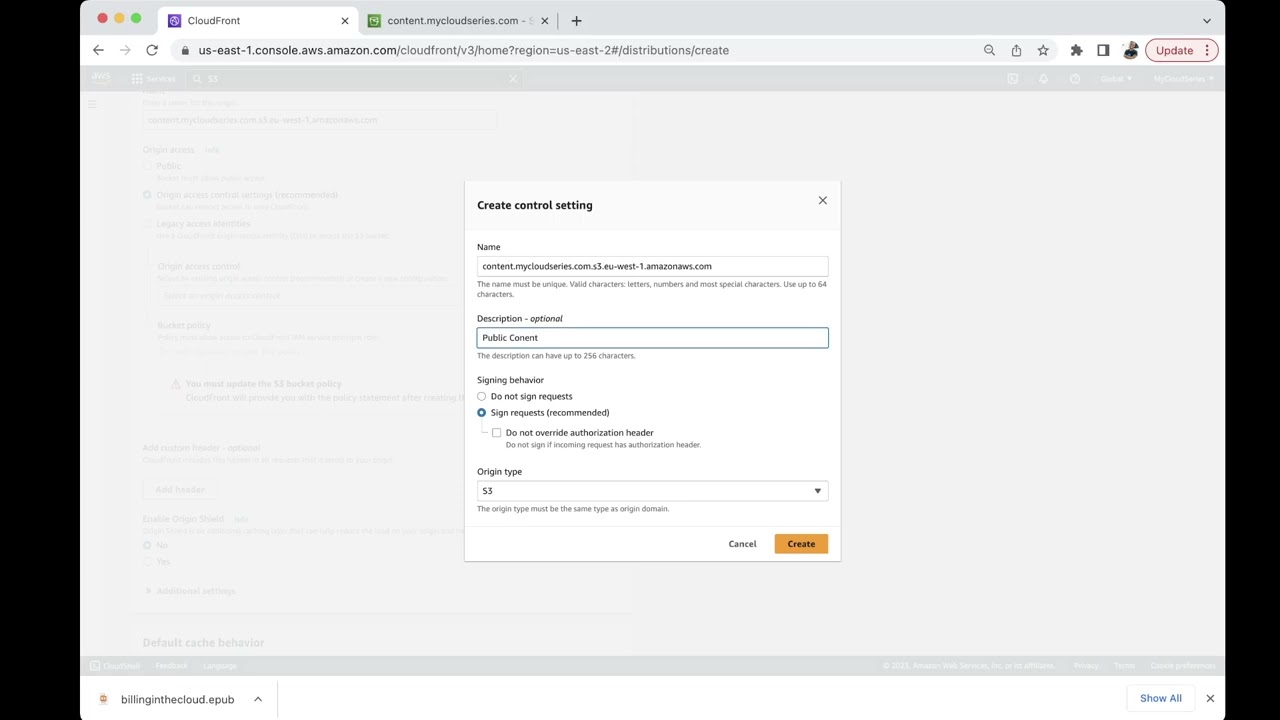The image size is (1280, 720).
Task: Click the Cancel button
Action: point(742,544)
